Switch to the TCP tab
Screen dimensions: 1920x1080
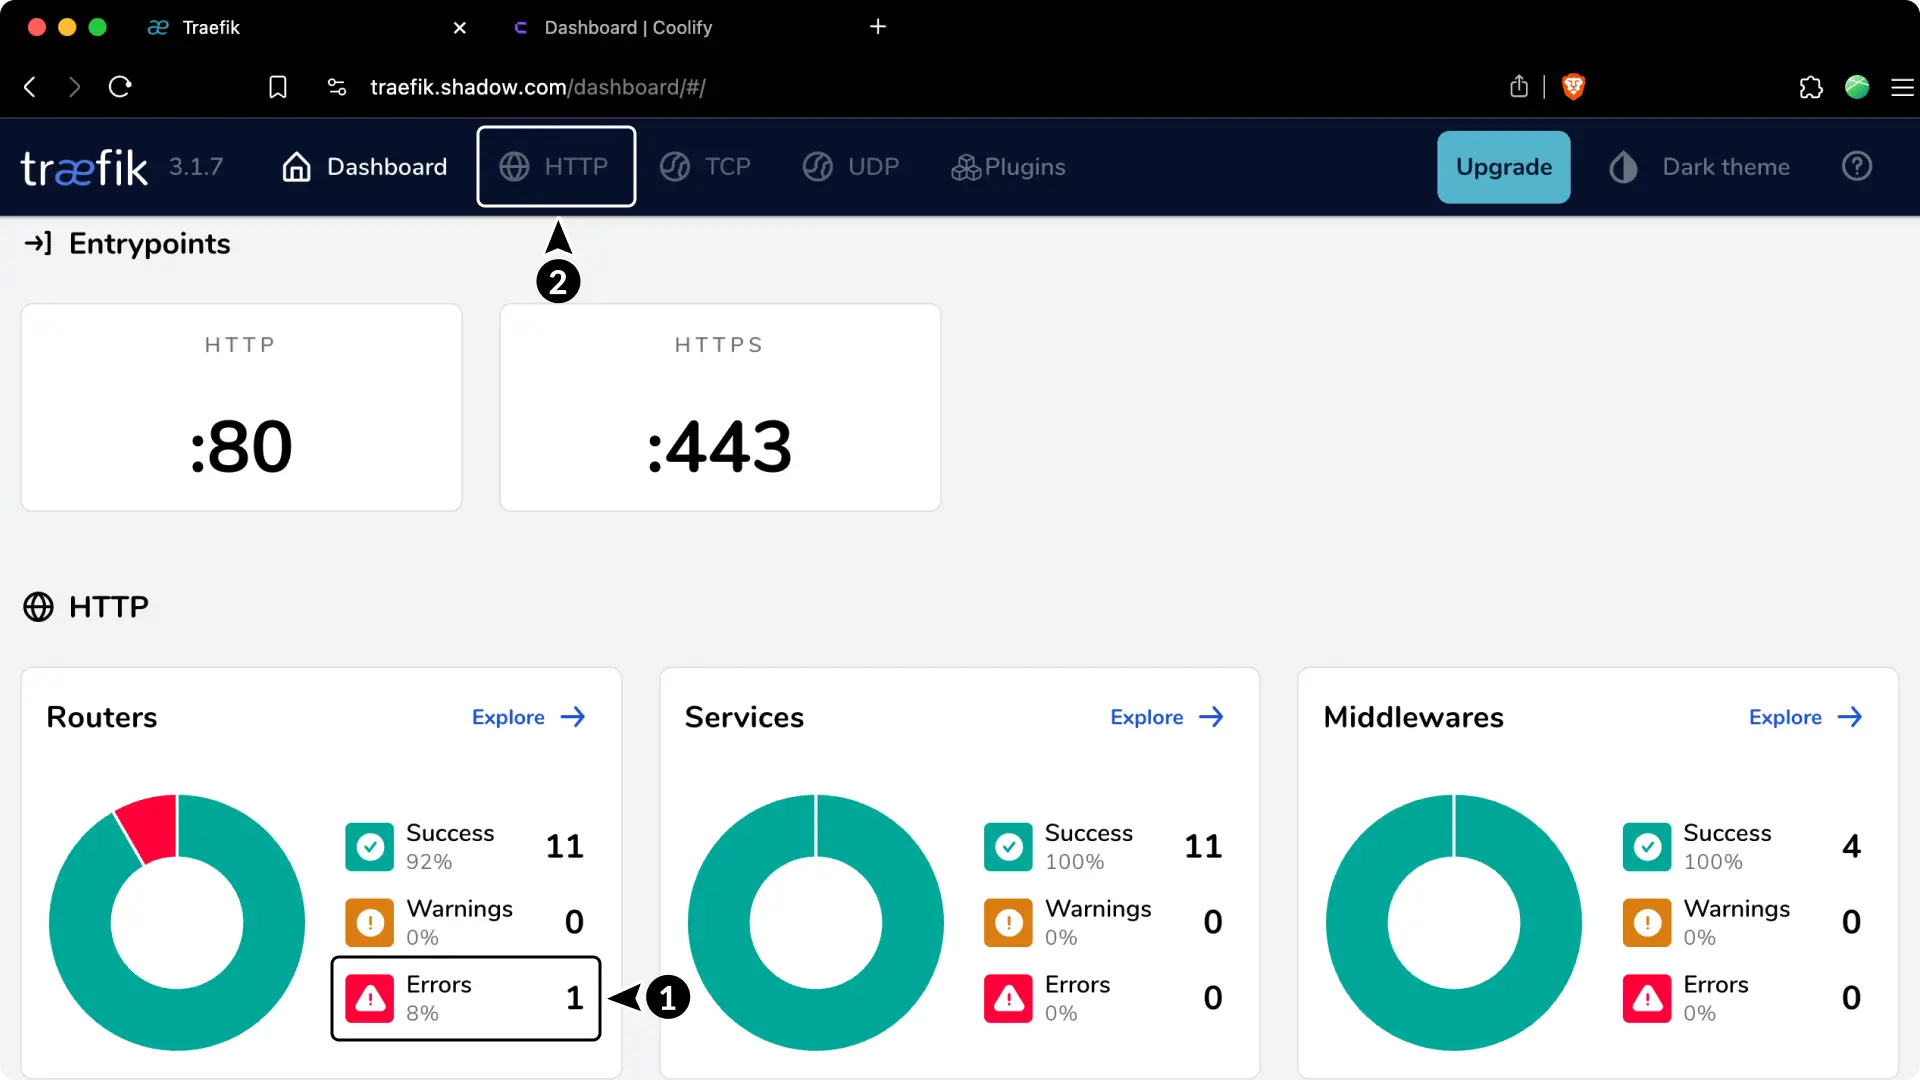(x=705, y=167)
